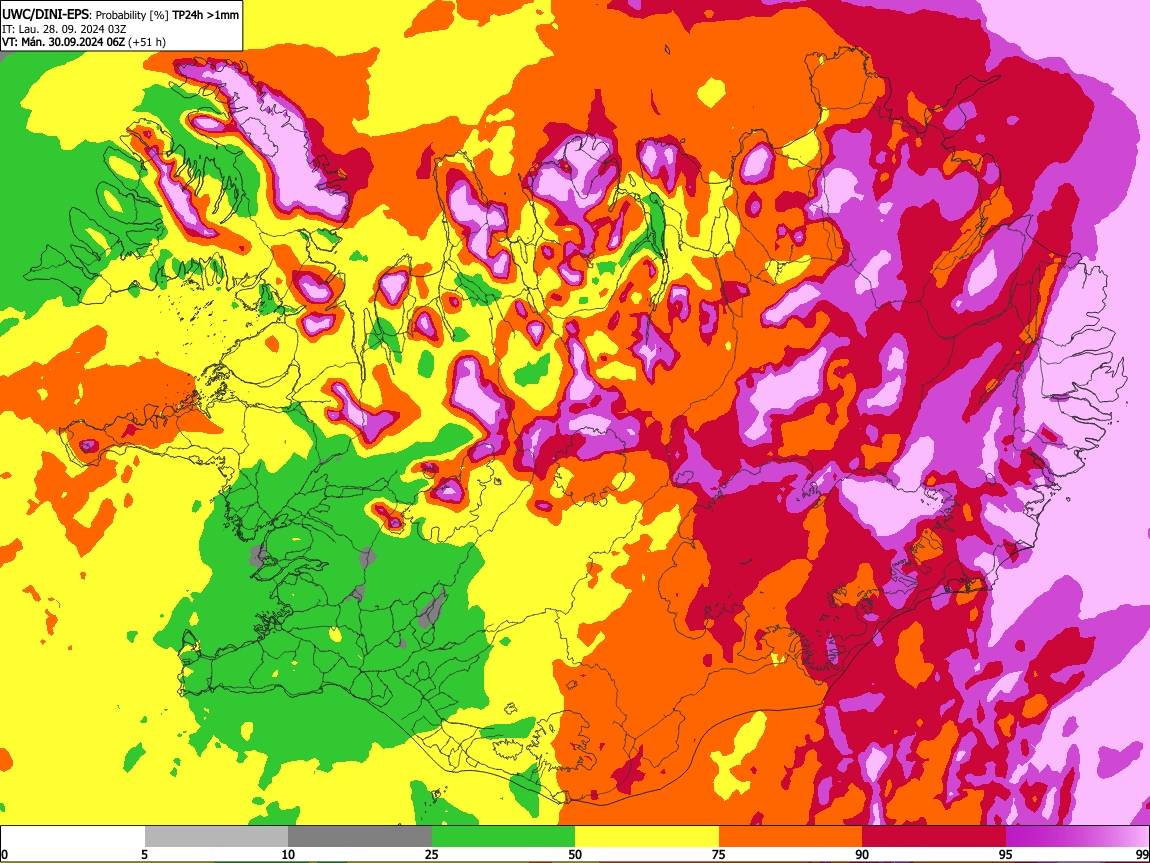Click the valid time line 'VT: Mán. 30.09.2024 06Z'
The image size is (1150, 863).
click(63, 42)
